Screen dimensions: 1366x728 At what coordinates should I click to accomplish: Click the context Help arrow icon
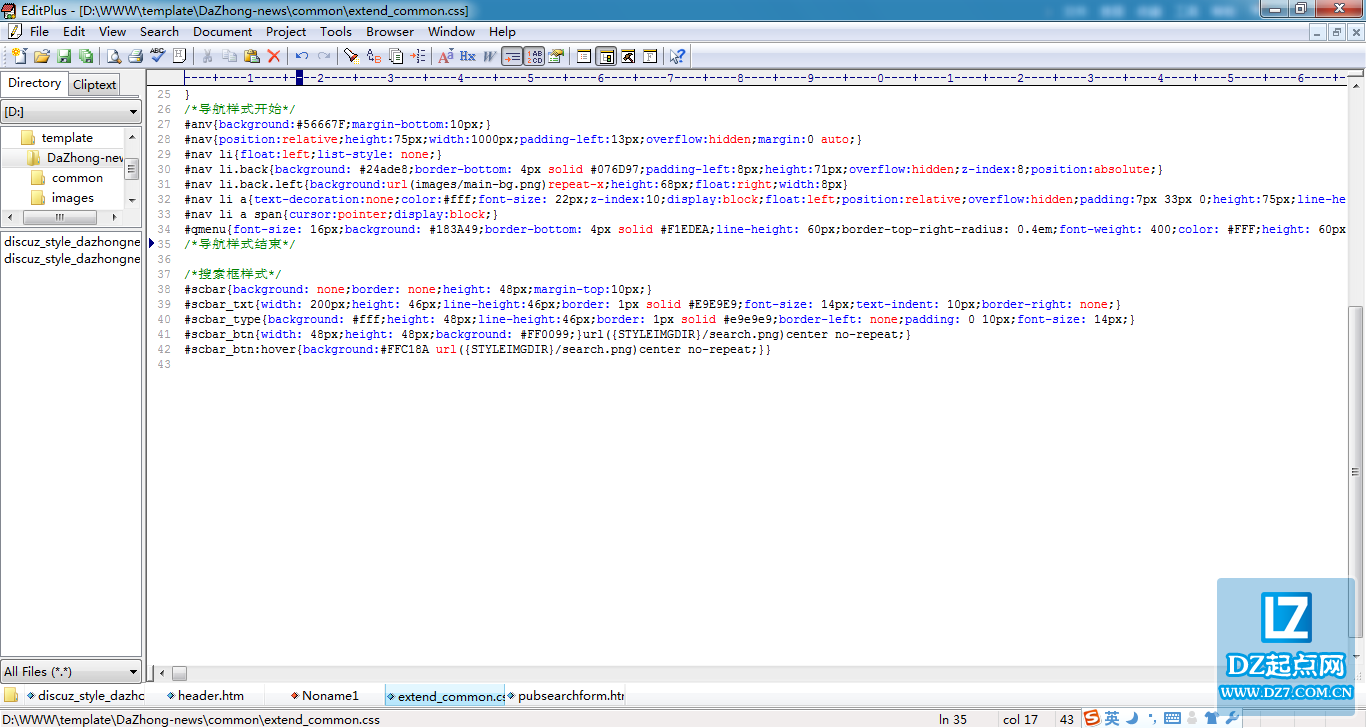678,56
